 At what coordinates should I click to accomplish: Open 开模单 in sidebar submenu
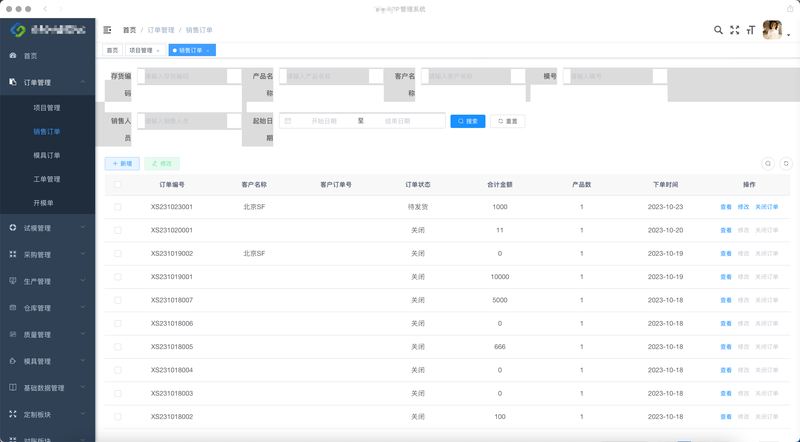coord(43,203)
